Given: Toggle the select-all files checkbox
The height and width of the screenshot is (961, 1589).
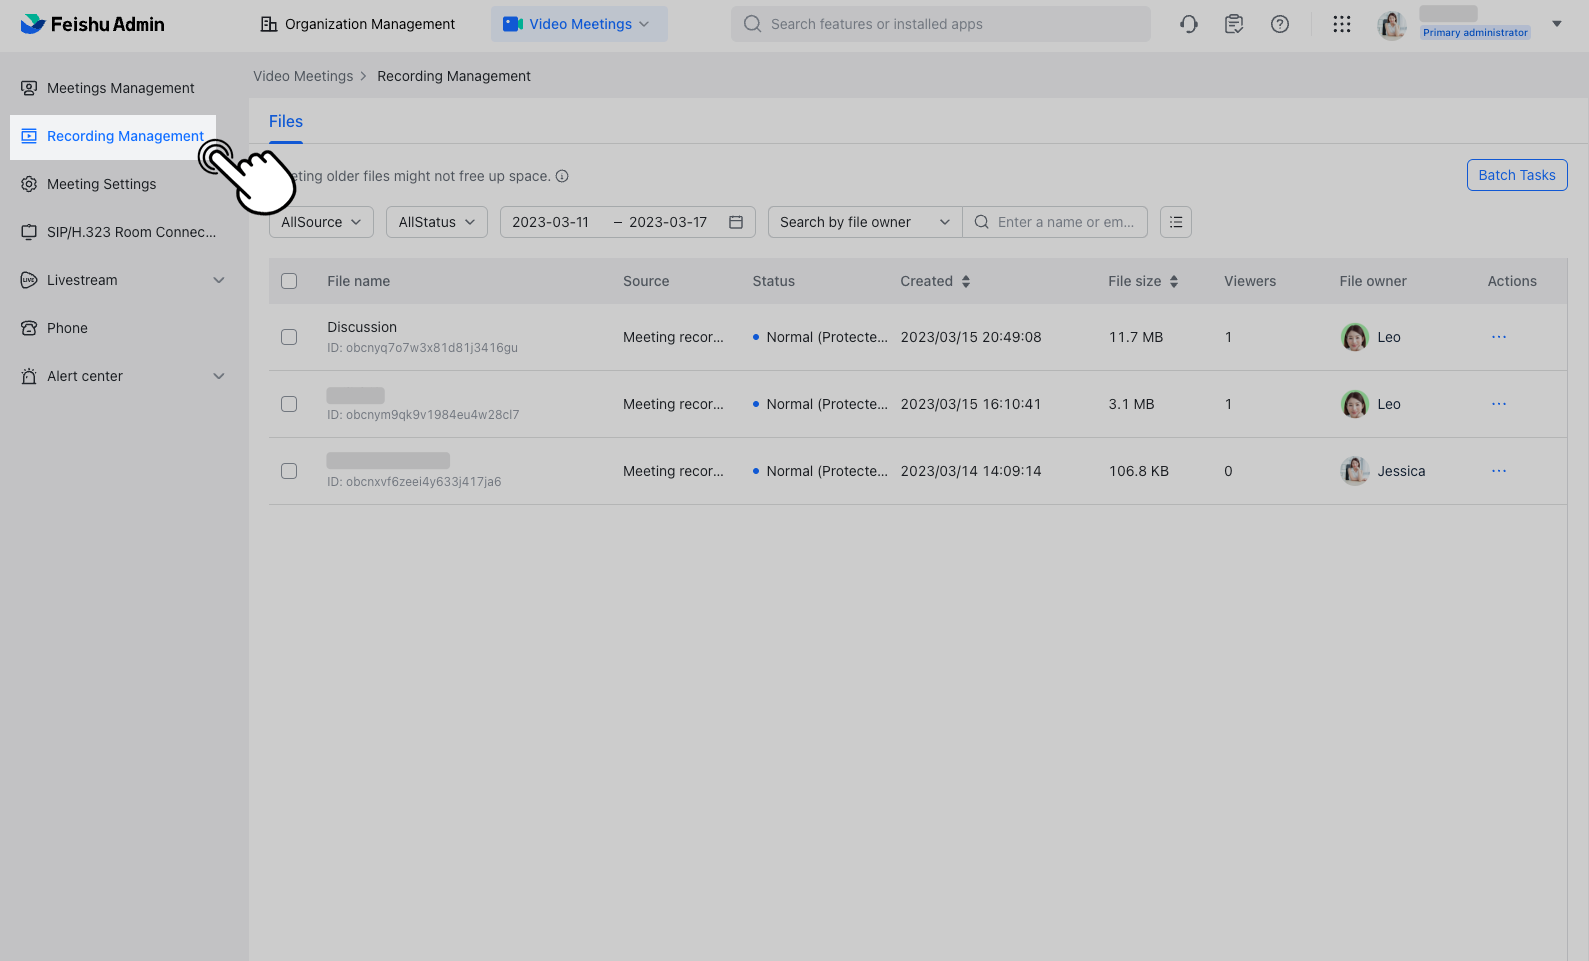Looking at the screenshot, I should [x=289, y=281].
